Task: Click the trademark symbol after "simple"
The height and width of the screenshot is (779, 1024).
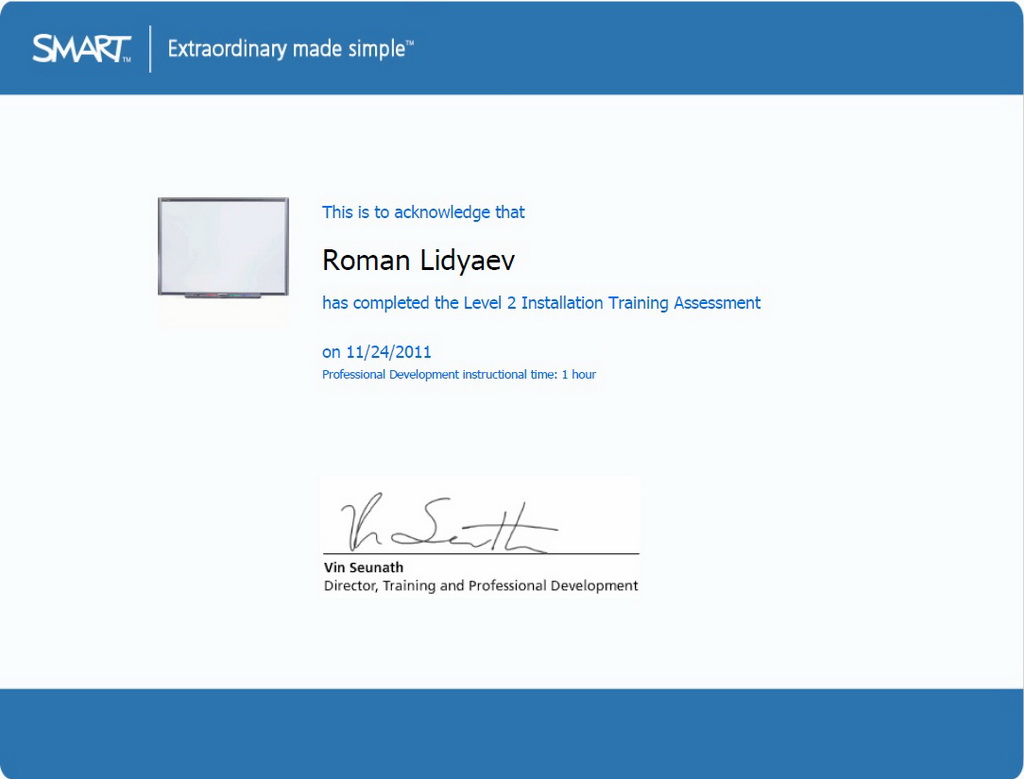Action: tap(410, 43)
